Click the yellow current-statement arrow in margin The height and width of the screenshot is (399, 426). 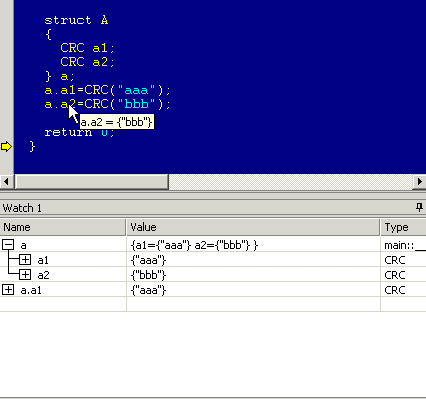click(6, 146)
